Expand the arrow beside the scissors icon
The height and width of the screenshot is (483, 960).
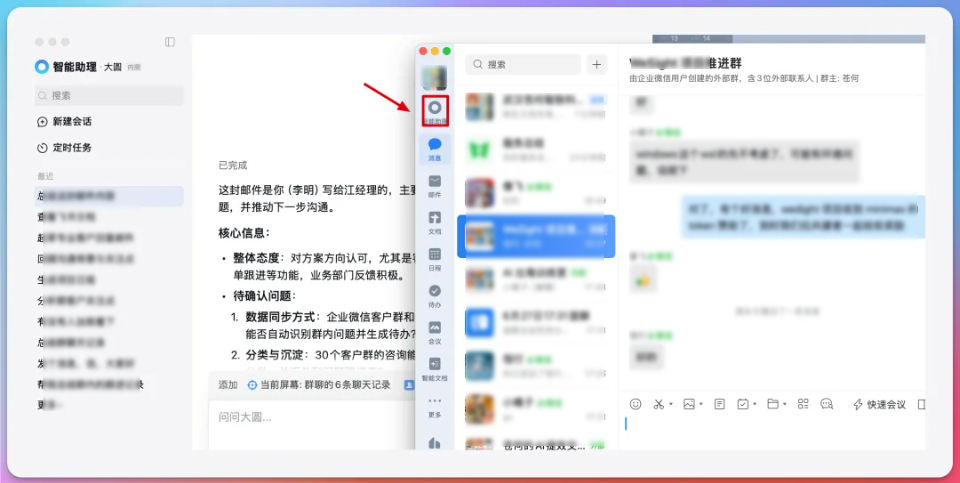670,404
